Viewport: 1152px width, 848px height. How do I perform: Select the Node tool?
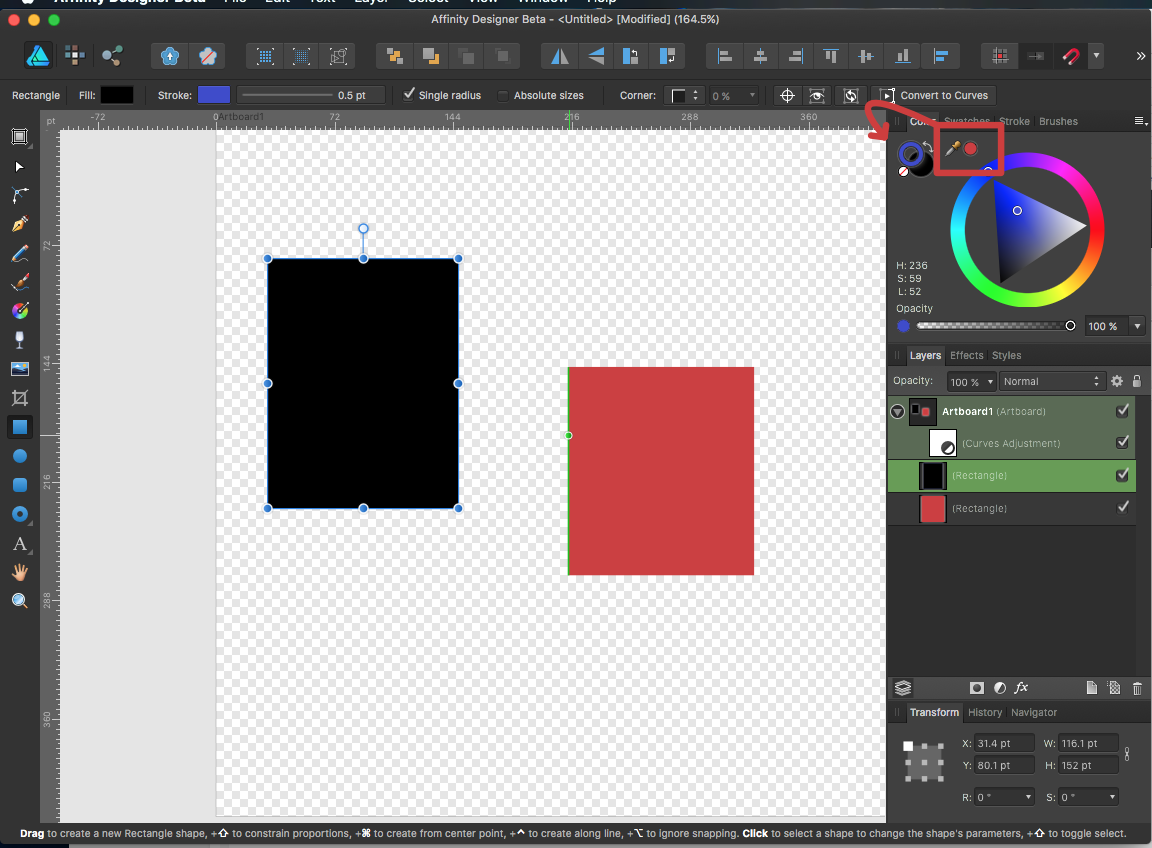pyautogui.click(x=20, y=195)
